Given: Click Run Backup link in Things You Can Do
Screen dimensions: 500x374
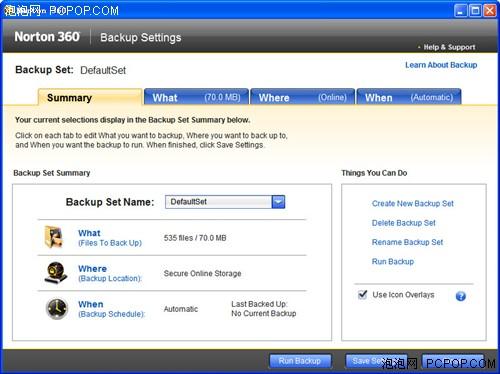Looking at the screenshot, I should (x=393, y=262).
